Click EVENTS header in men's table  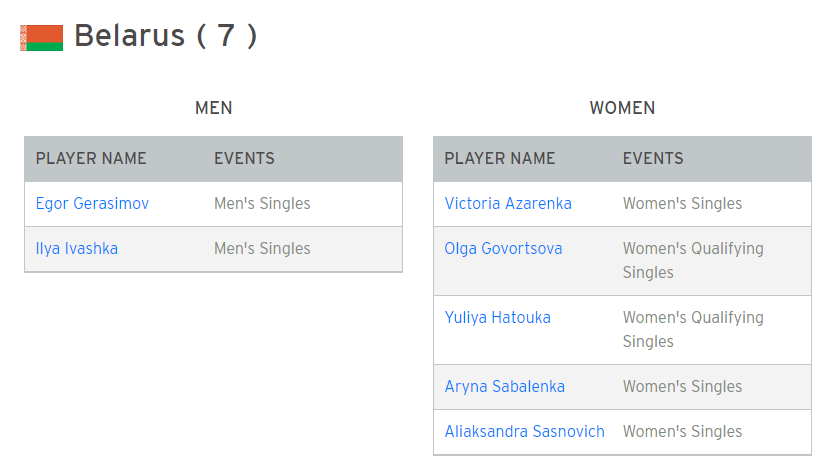click(244, 158)
